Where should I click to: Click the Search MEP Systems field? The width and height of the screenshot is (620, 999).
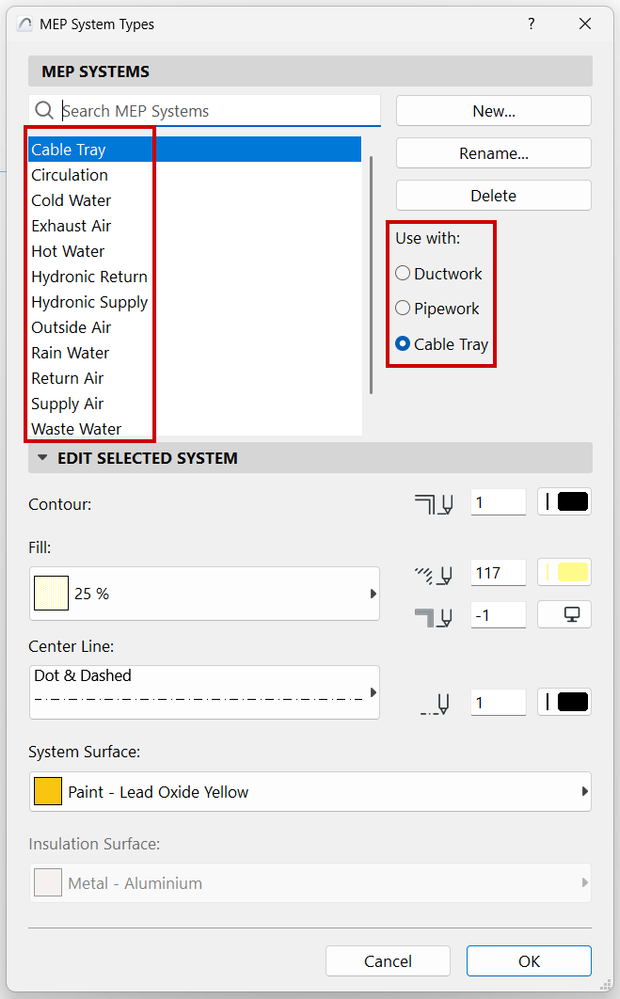218,111
